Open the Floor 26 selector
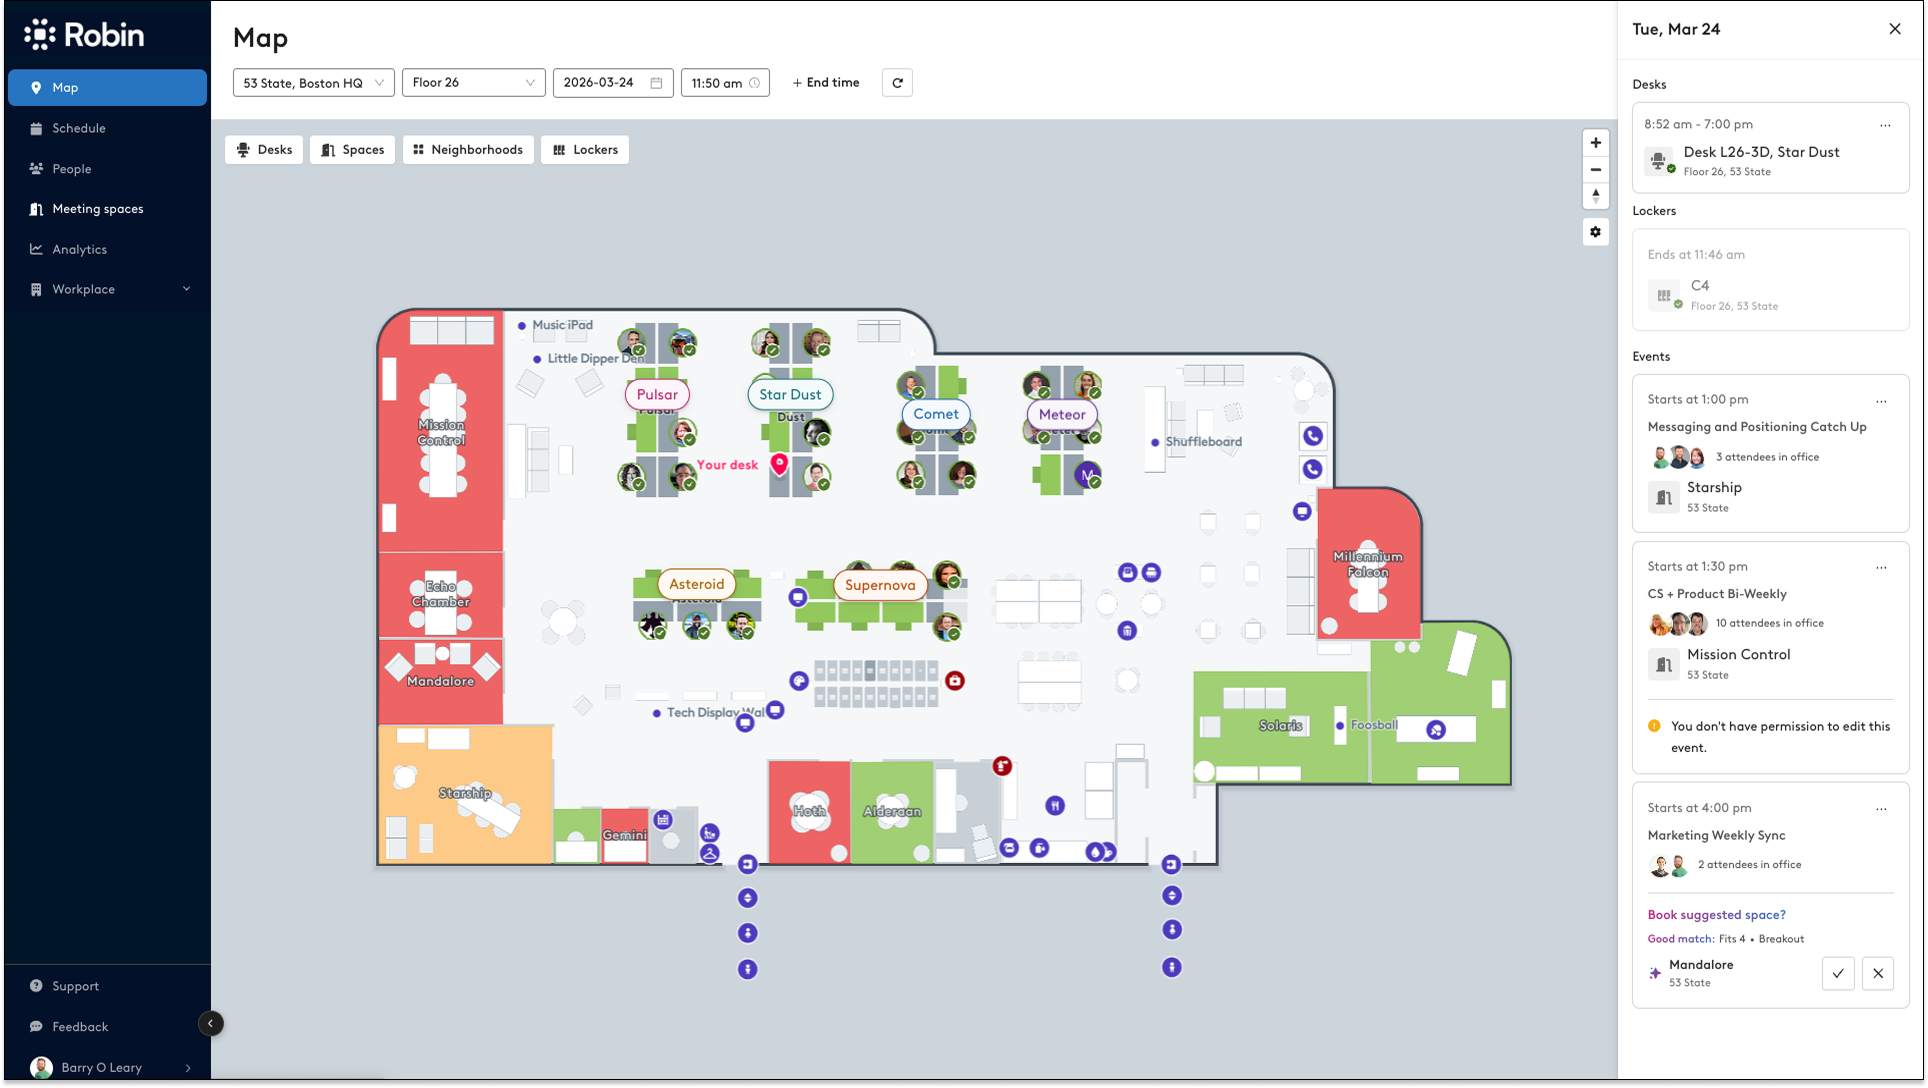Image resolution: width=1928 pixels, height=1088 pixels. point(473,83)
